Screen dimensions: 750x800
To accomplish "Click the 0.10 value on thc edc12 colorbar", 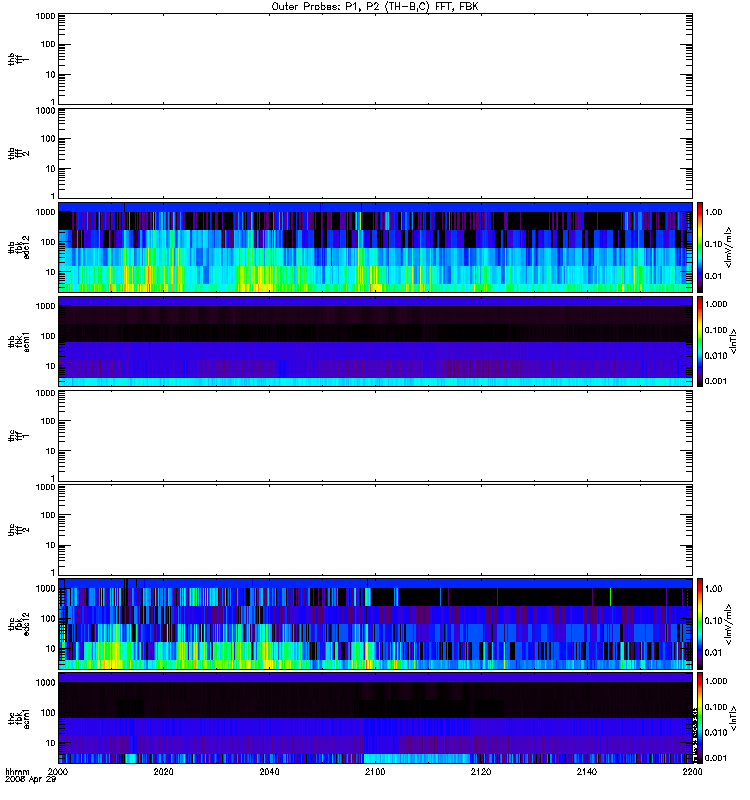I will point(713,620).
